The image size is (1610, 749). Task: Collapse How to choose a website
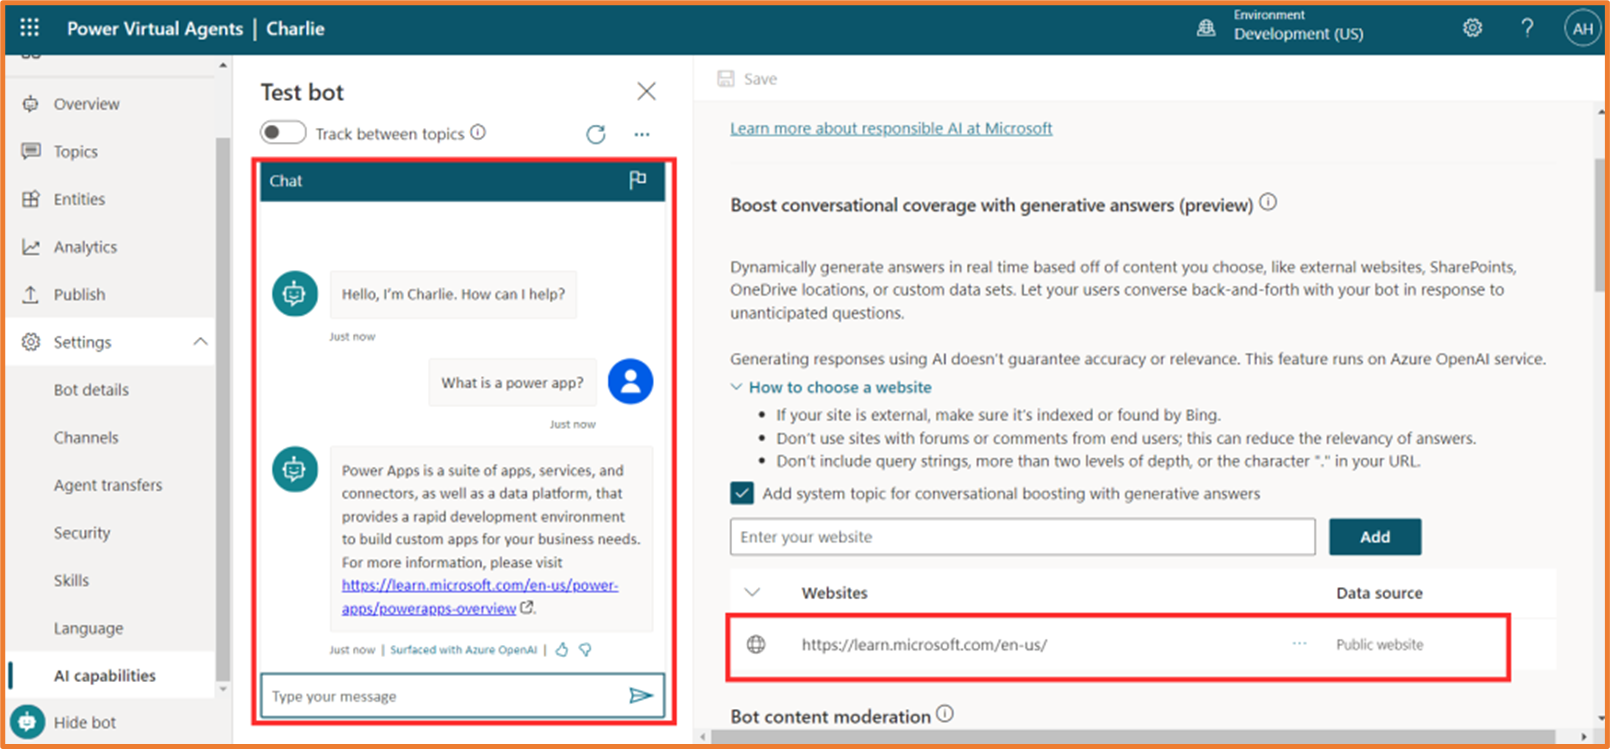tap(737, 387)
